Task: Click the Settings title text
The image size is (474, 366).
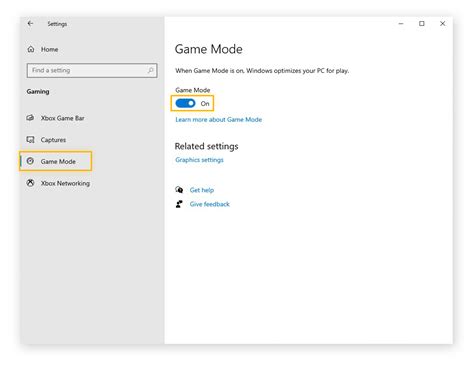Action: 57,24
